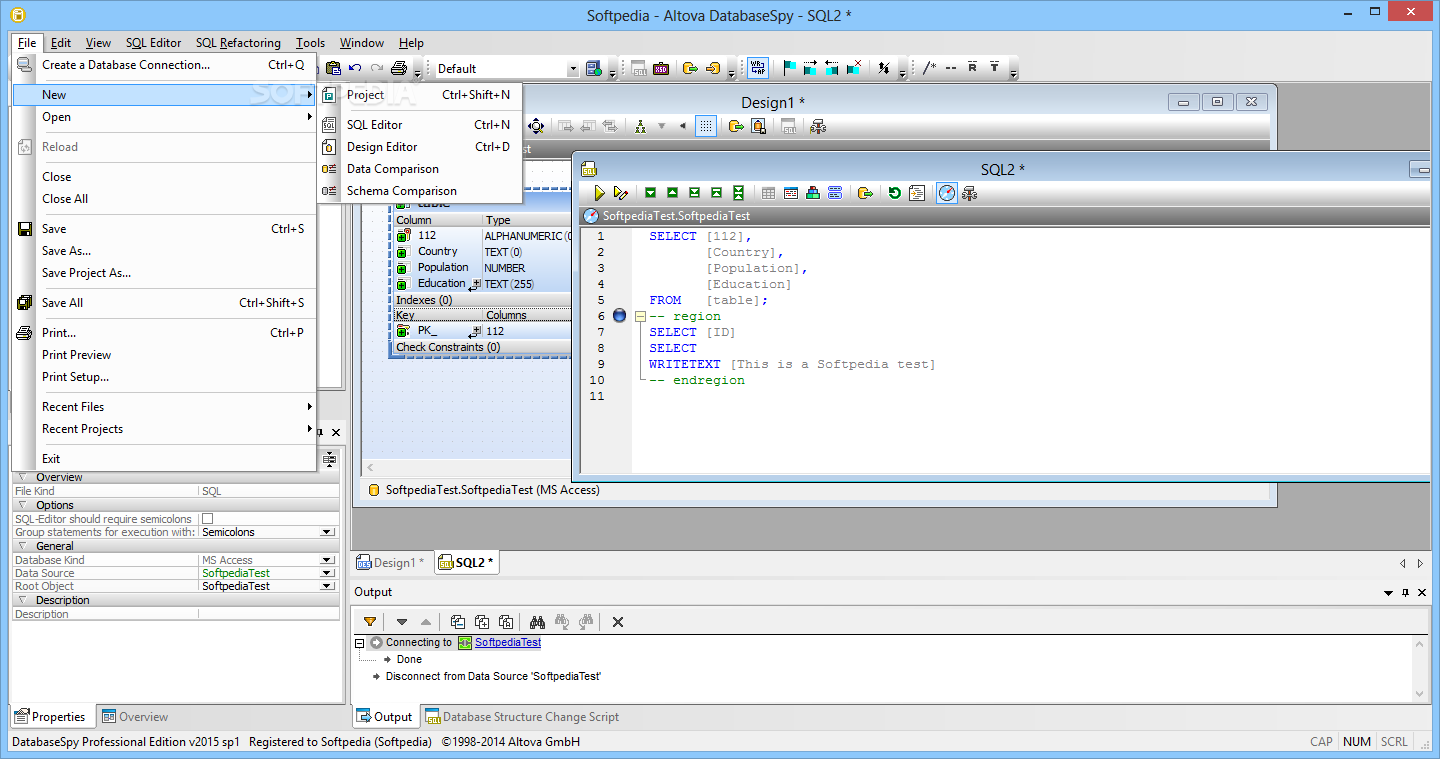Screen dimensions: 1440x759
Task: Click the Copy selected message icon in Output
Action: point(457,622)
